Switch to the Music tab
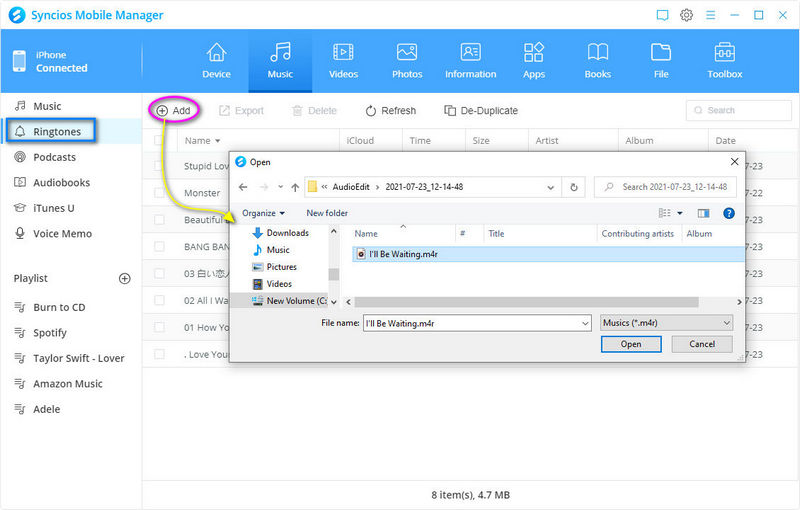 (x=280, y=61)
